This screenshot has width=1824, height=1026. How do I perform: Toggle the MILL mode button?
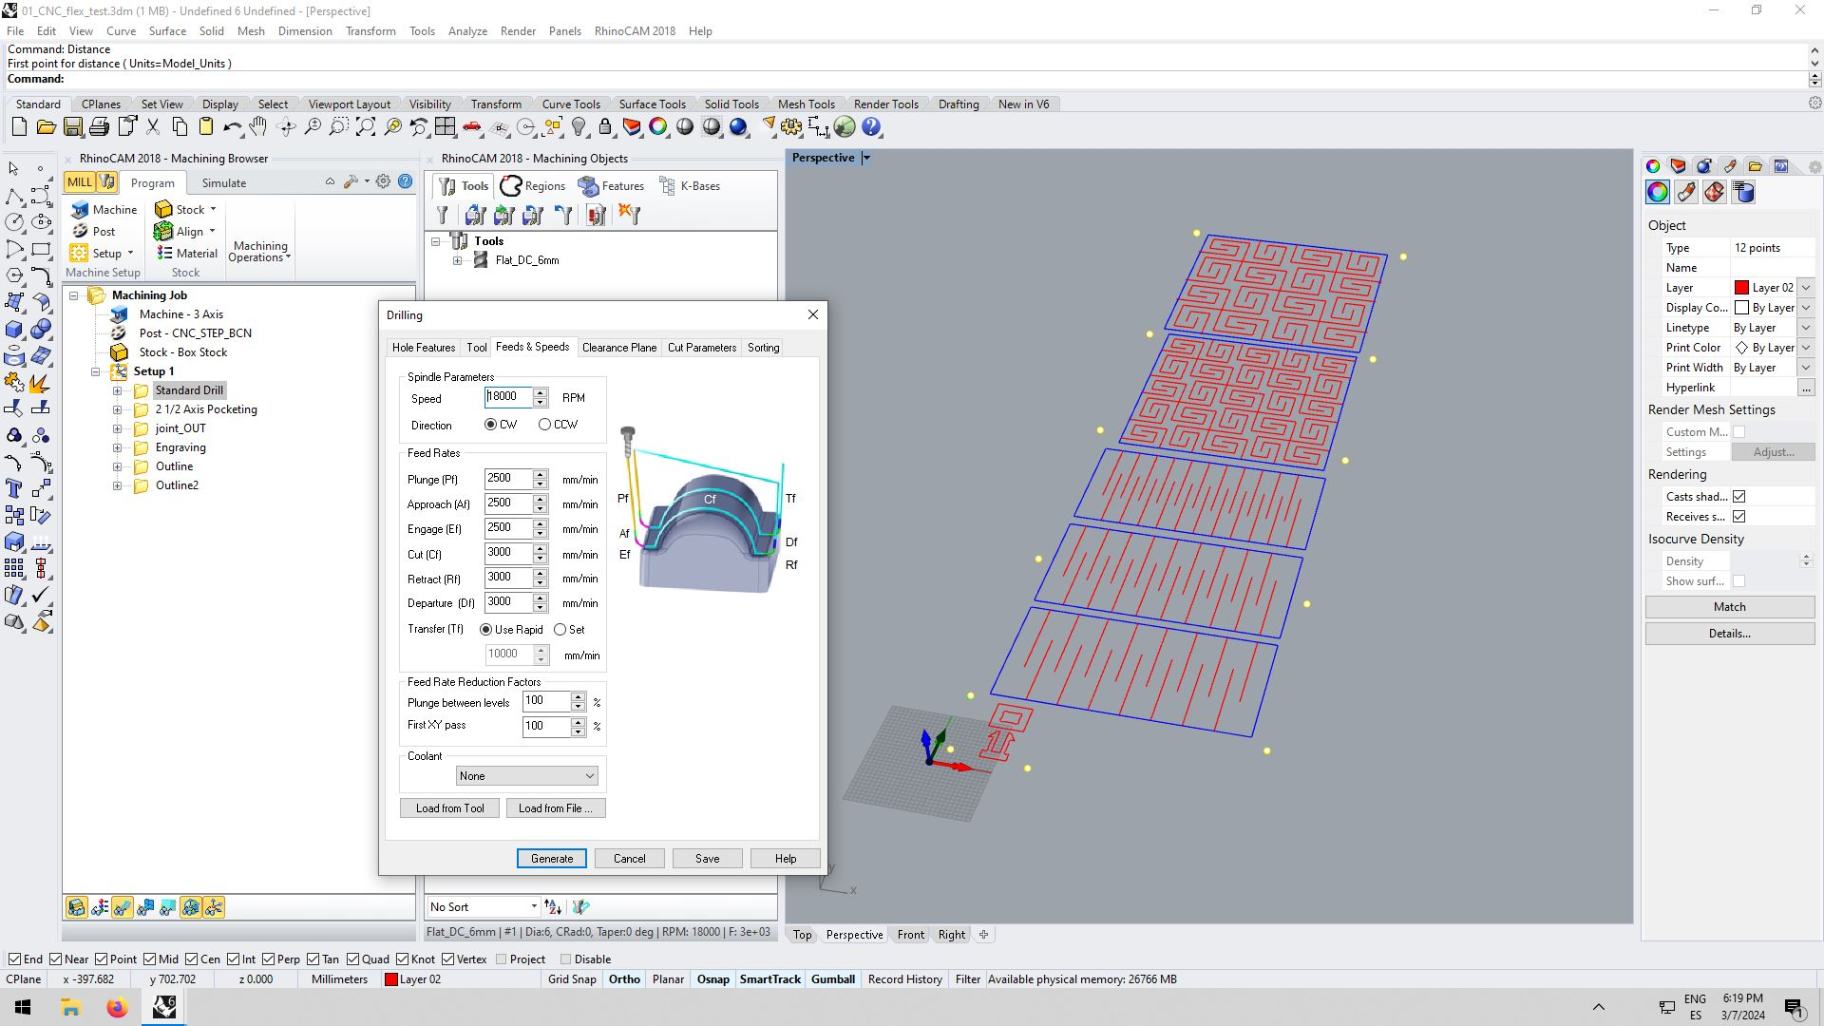pyautogui.click(x=79, y=182)
